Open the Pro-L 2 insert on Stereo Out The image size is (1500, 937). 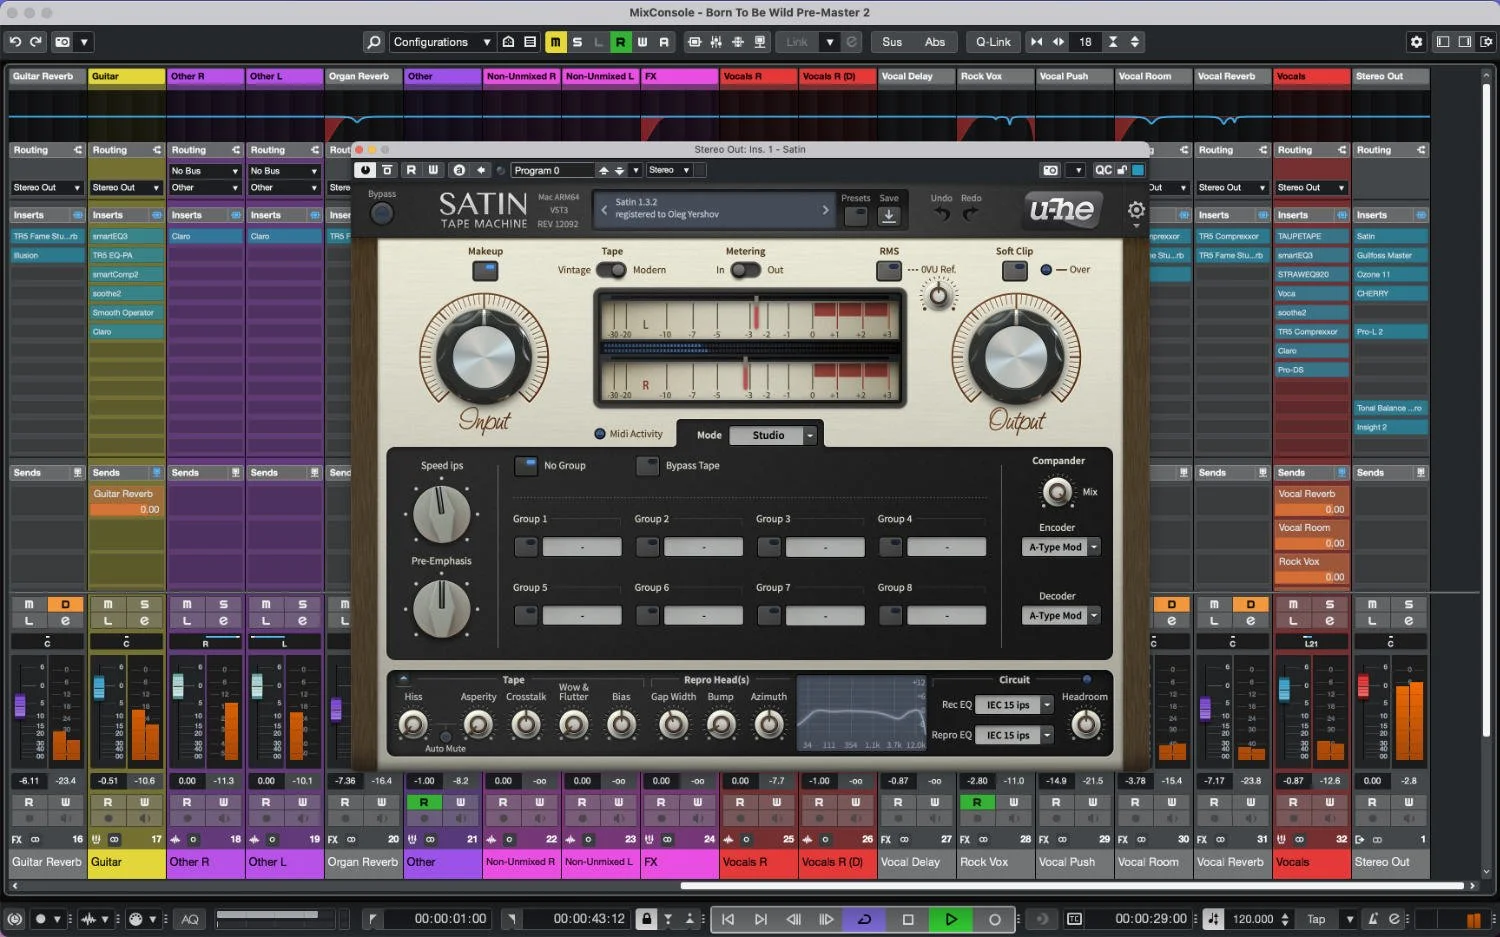(1391, 331)
